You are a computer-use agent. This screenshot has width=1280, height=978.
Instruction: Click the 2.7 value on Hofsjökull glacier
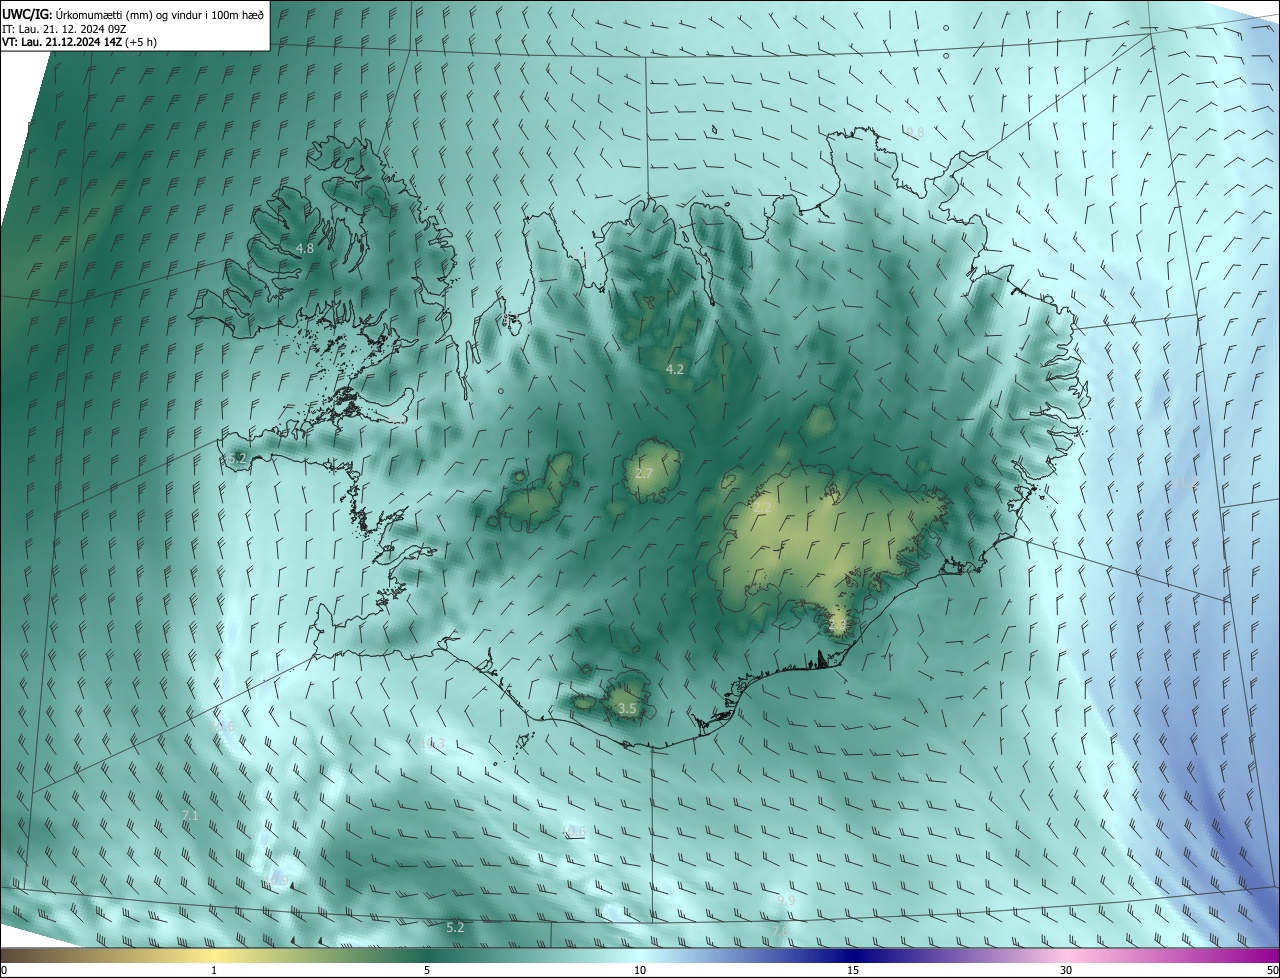644,473
